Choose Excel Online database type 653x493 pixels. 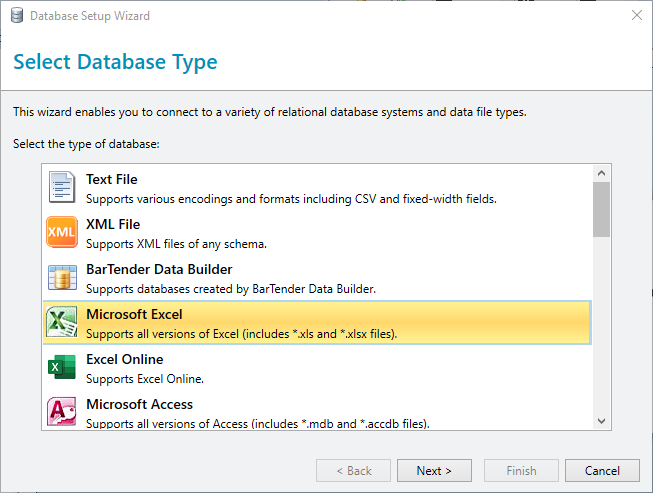(x=317, y=368)
